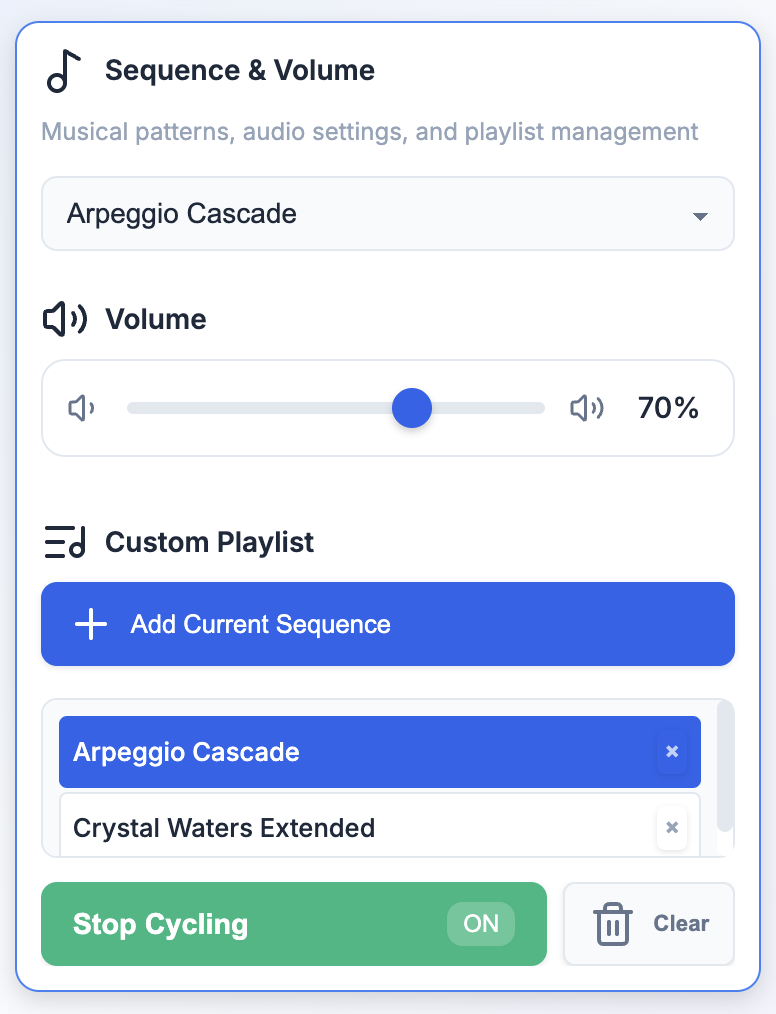Remove Arpeggio Cascade from the playlist
776x1014 pixels.
(672, 751)
